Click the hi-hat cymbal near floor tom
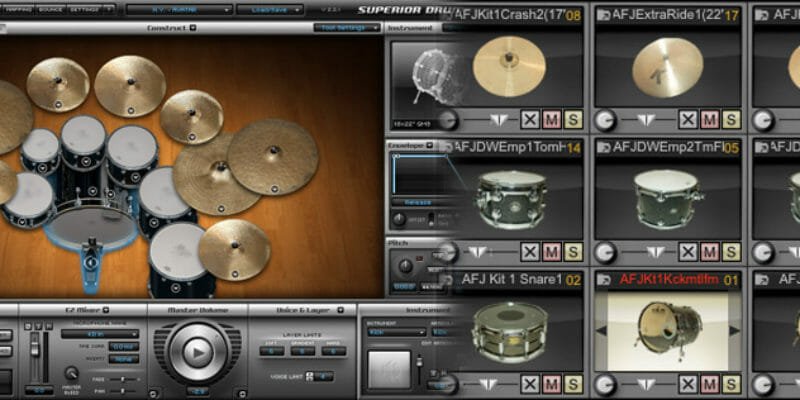 click(x=234, y=249)
